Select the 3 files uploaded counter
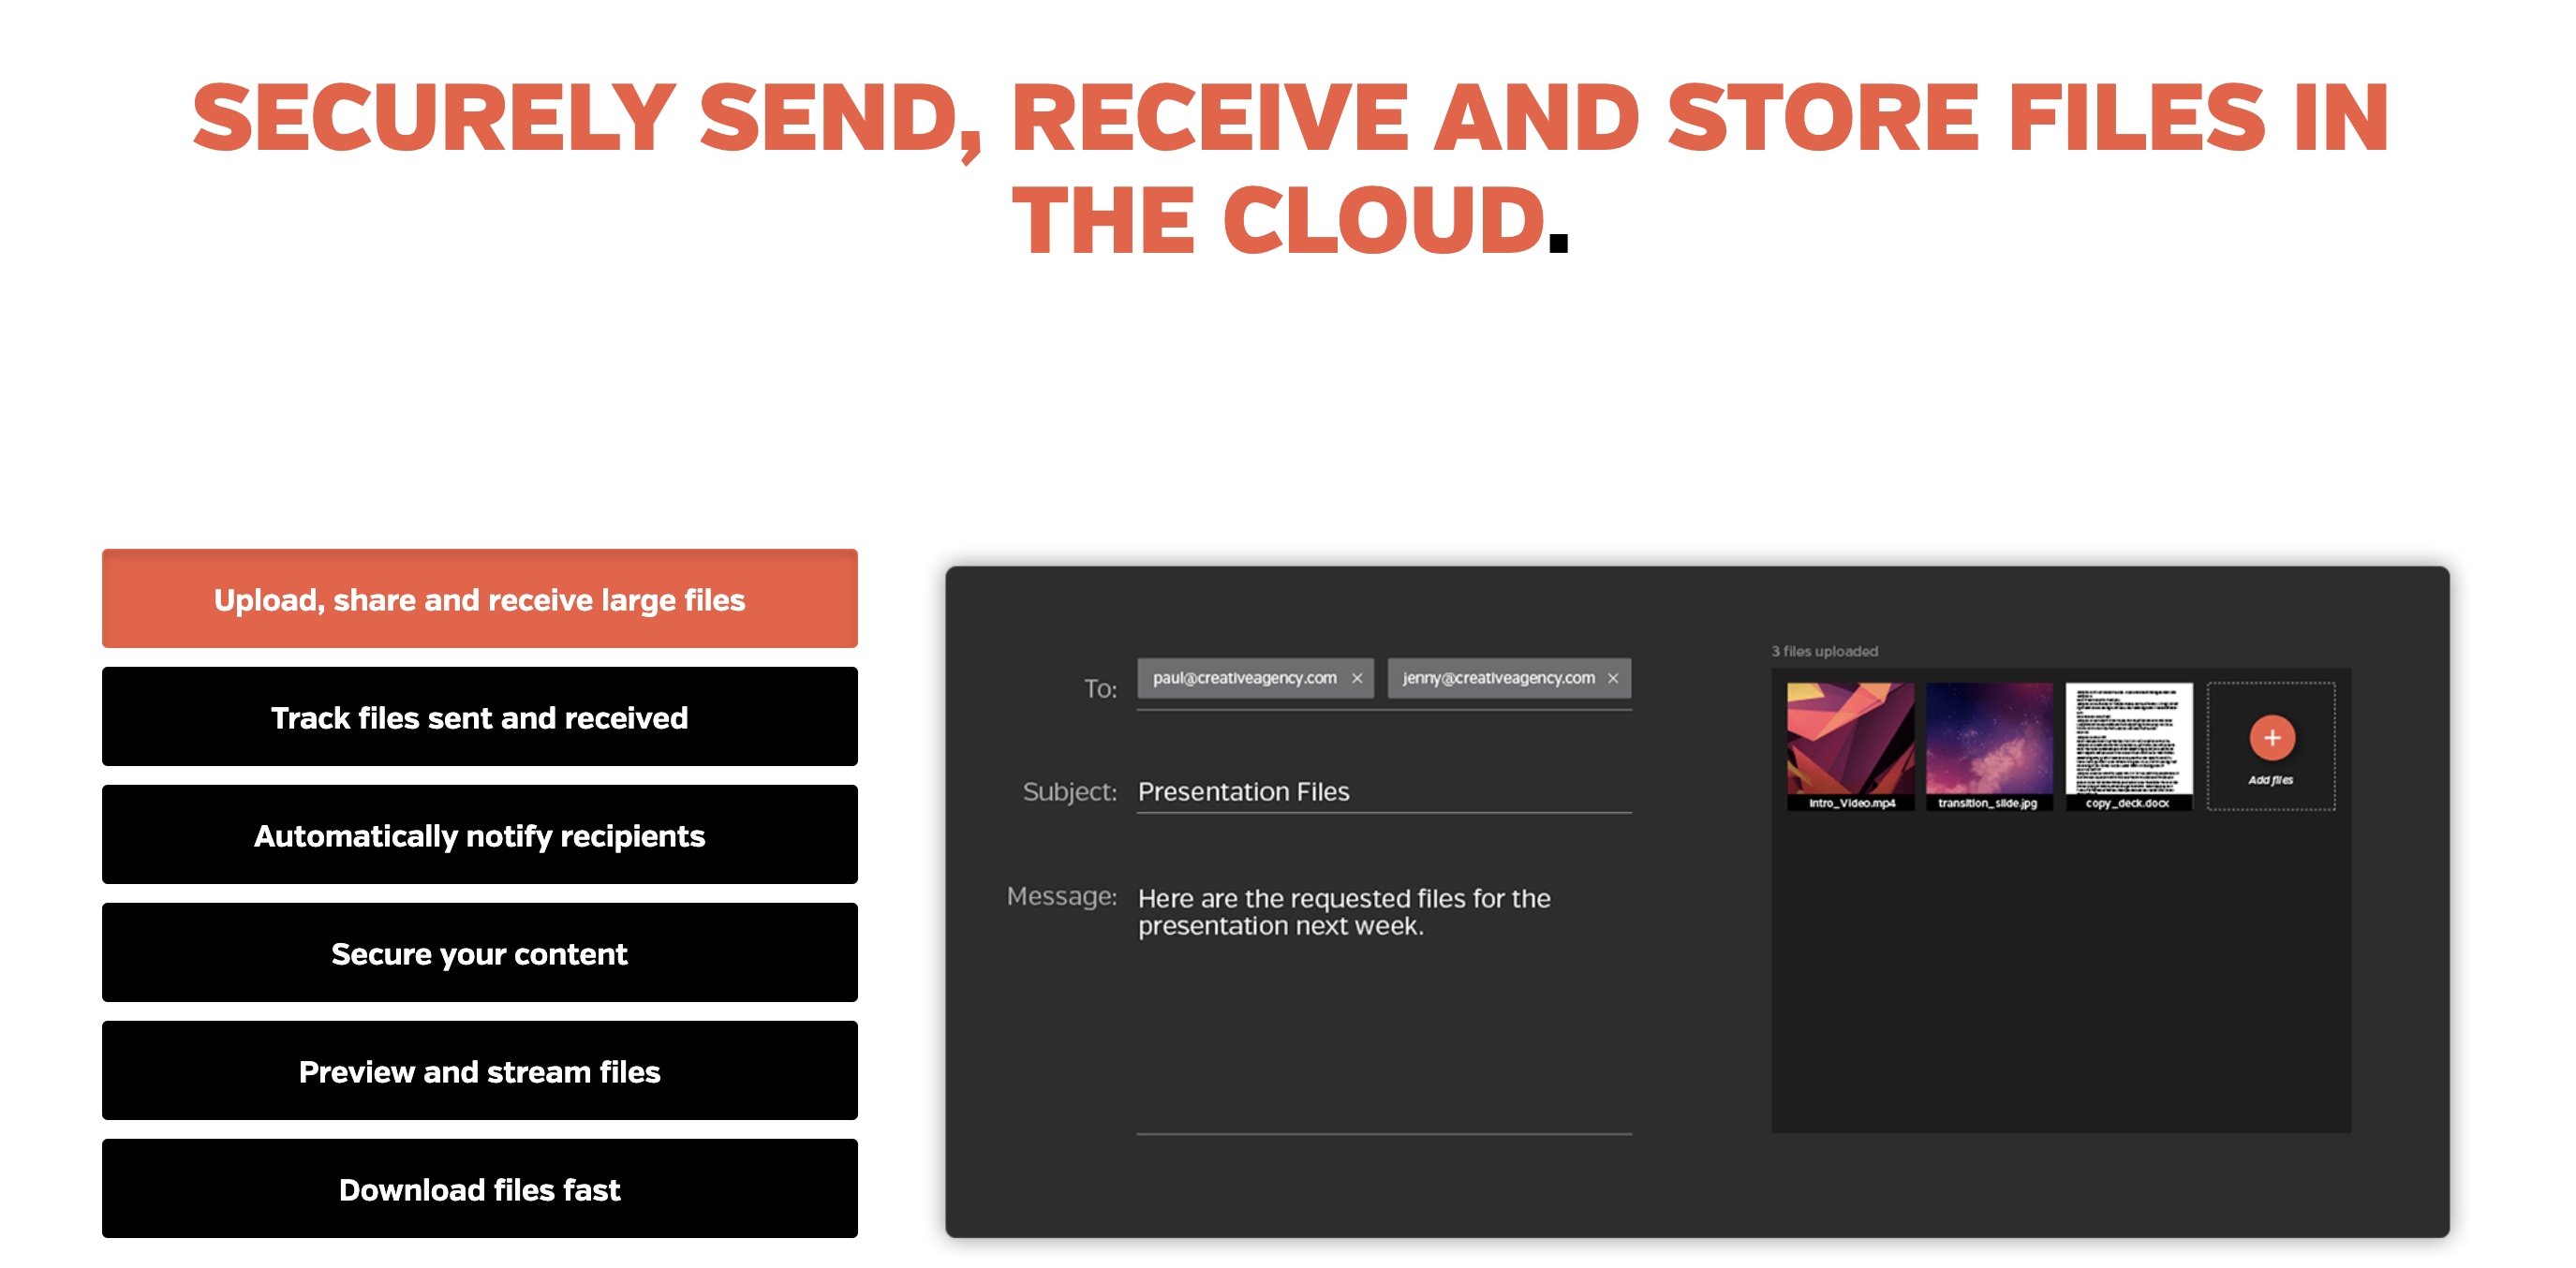Image resolution: width=2576 pixels, height=1268 pixels. pyautogui.click(x=1820, y=651)
